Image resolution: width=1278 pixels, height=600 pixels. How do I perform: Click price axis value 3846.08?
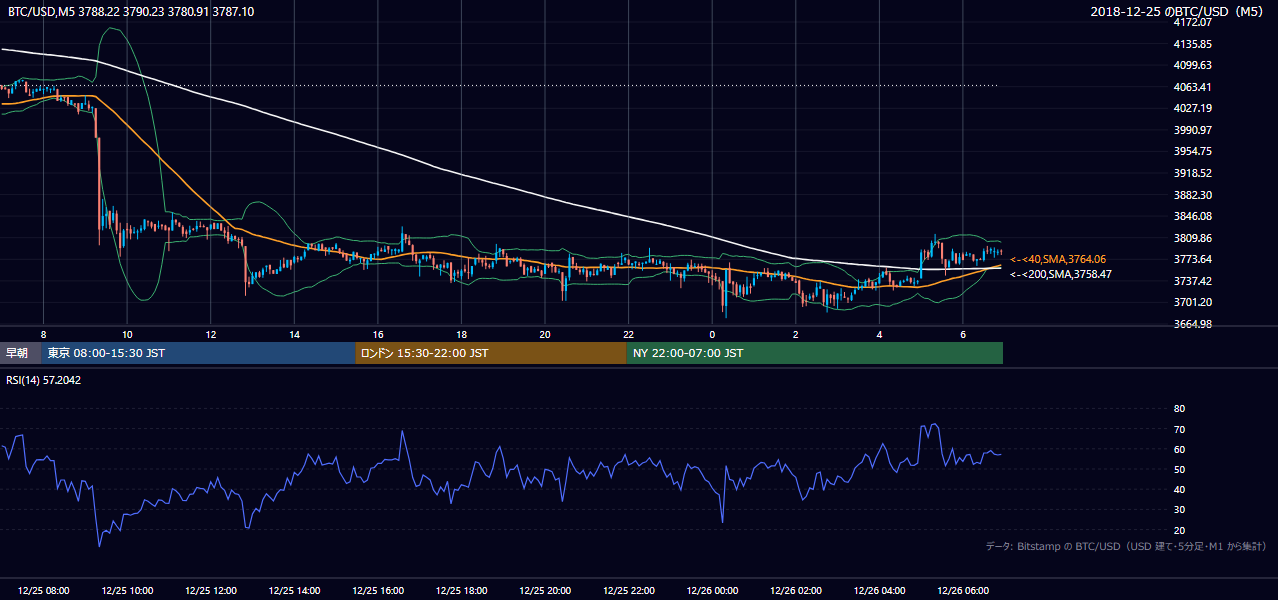coord(1192,216)
